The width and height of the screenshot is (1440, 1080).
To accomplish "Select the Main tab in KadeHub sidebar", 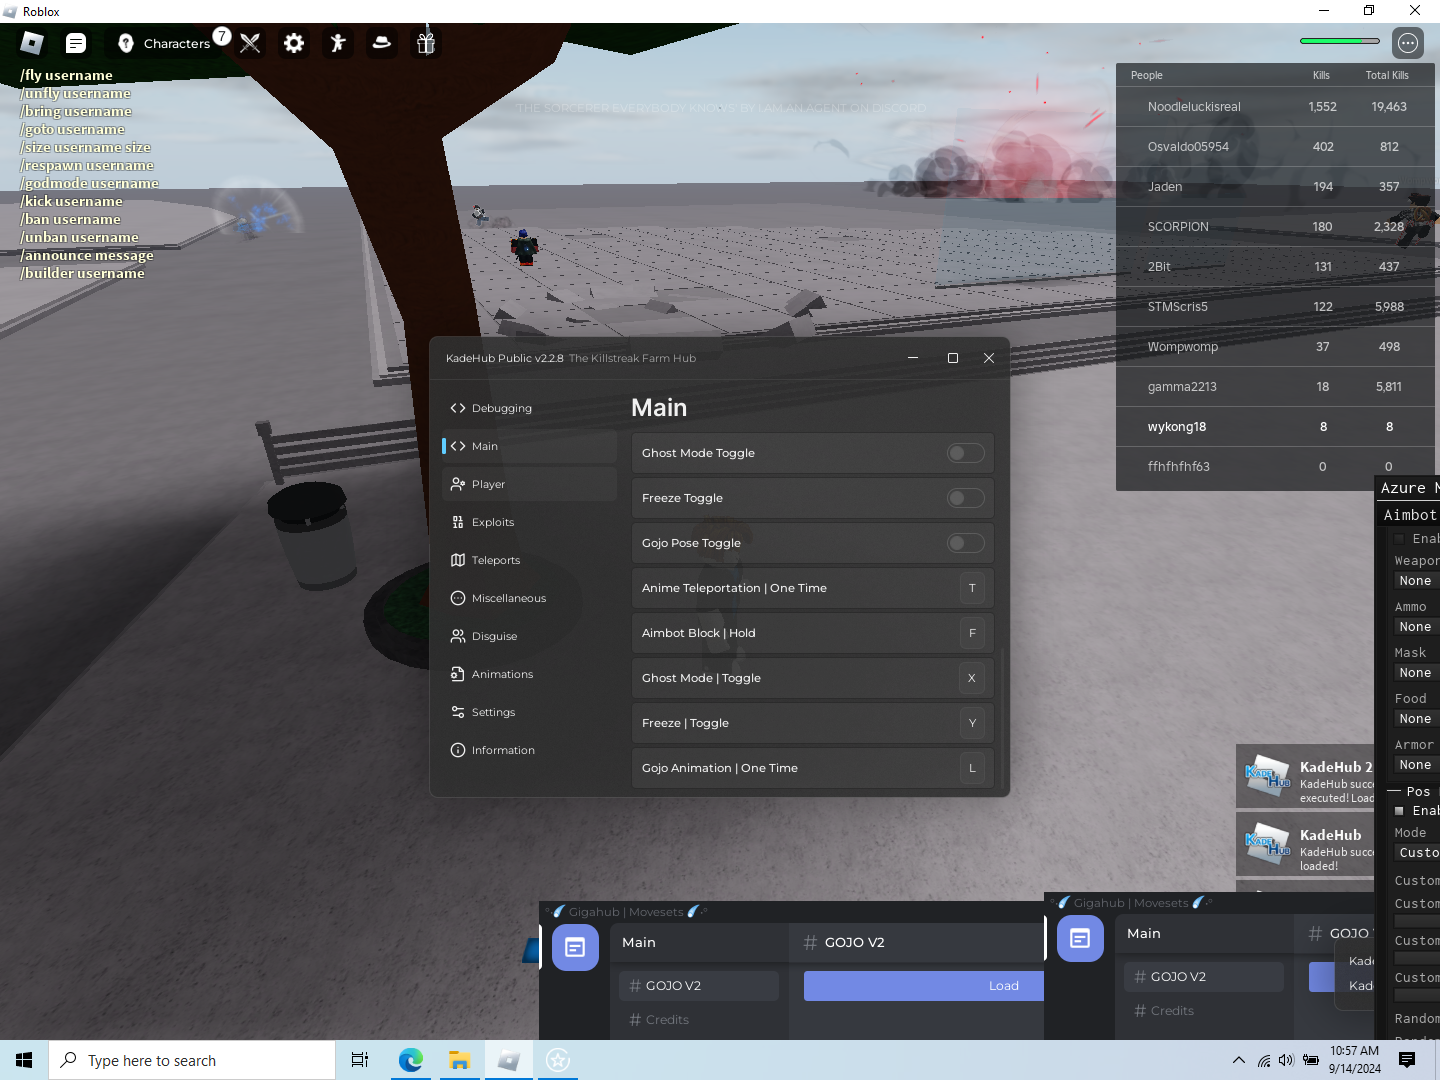I will point(530,446).
